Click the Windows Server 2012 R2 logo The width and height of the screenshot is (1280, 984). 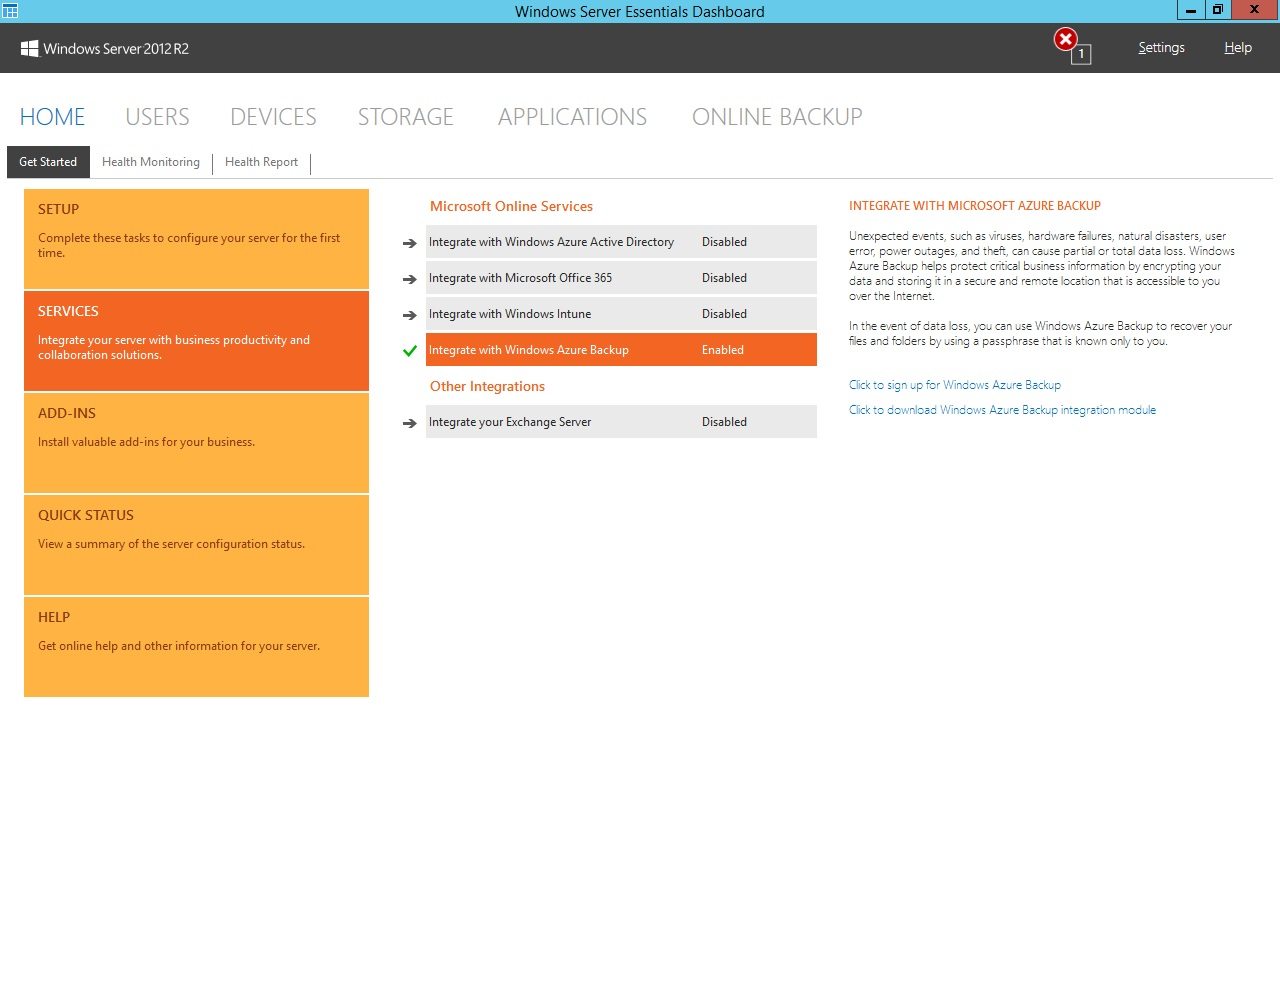pyautogui.click(x=105, y=48)
